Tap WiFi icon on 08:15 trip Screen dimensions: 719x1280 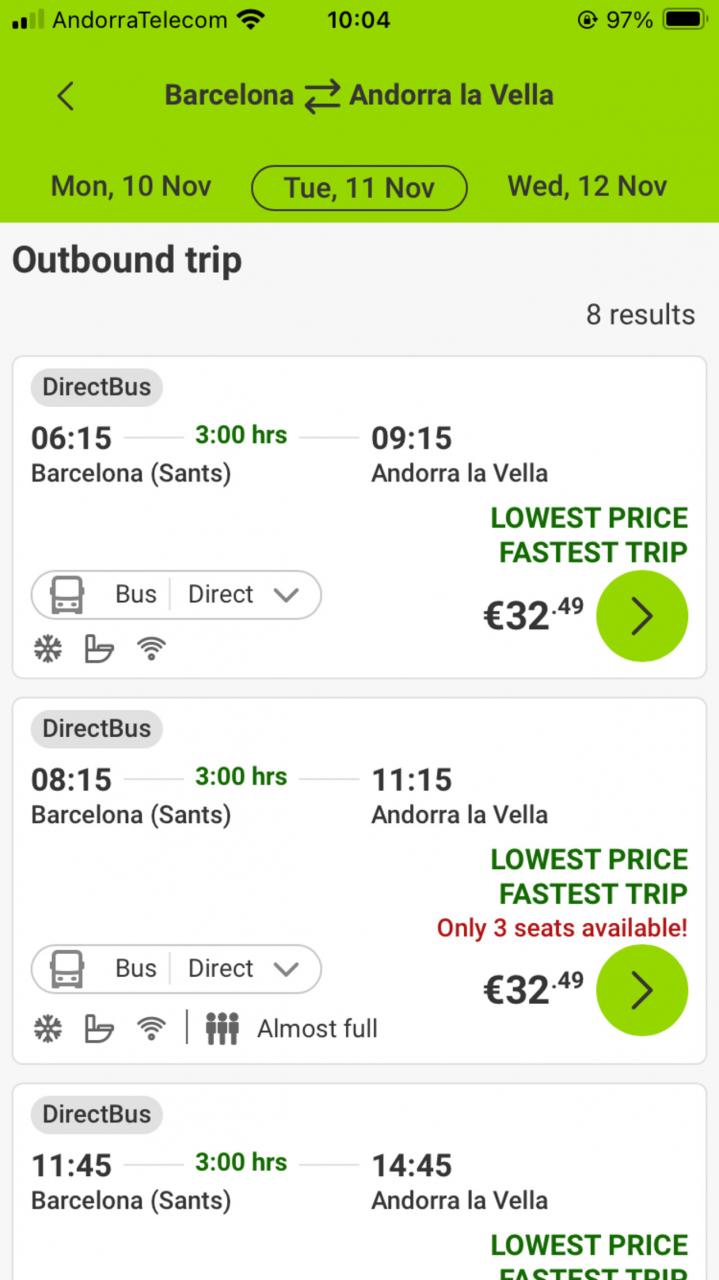point(151,1028)
